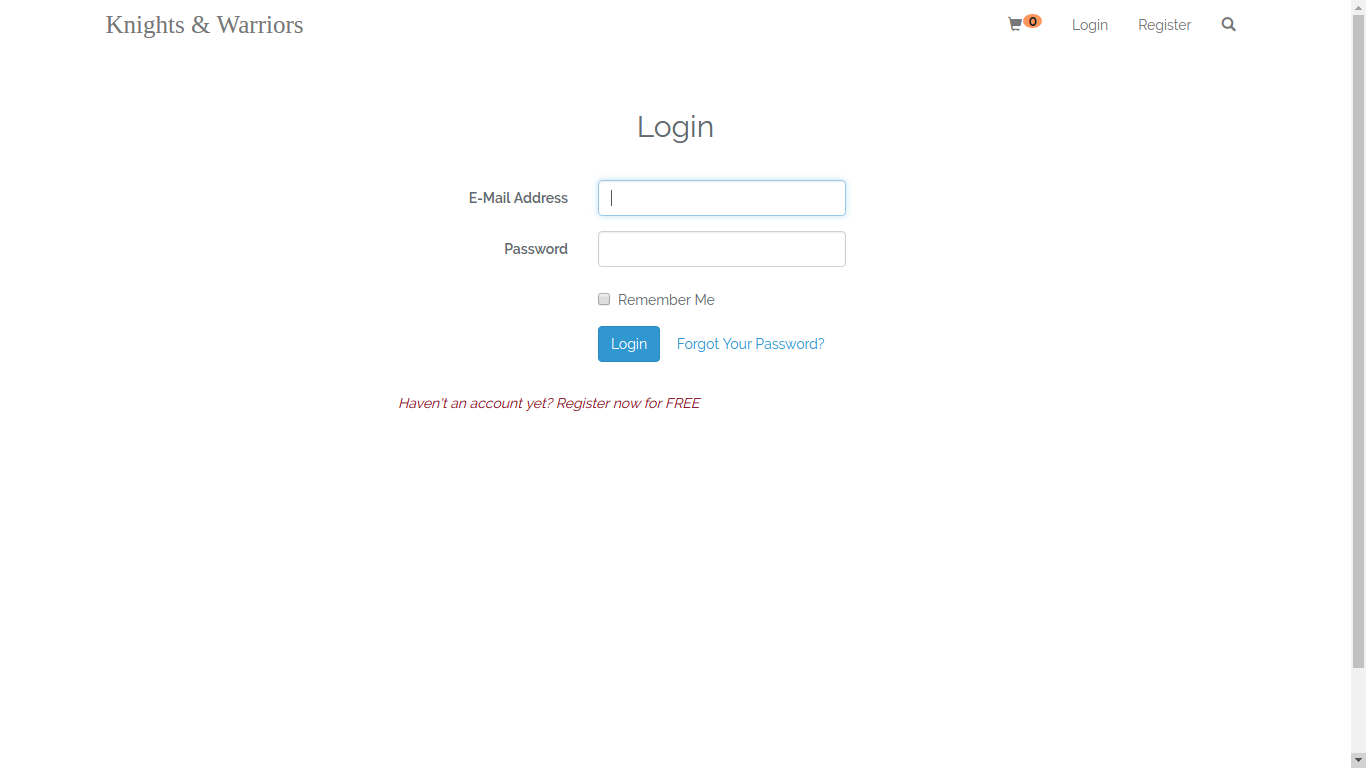Click the Remember Me label text
The image size is (1366, 768).
tap(666, 300)
